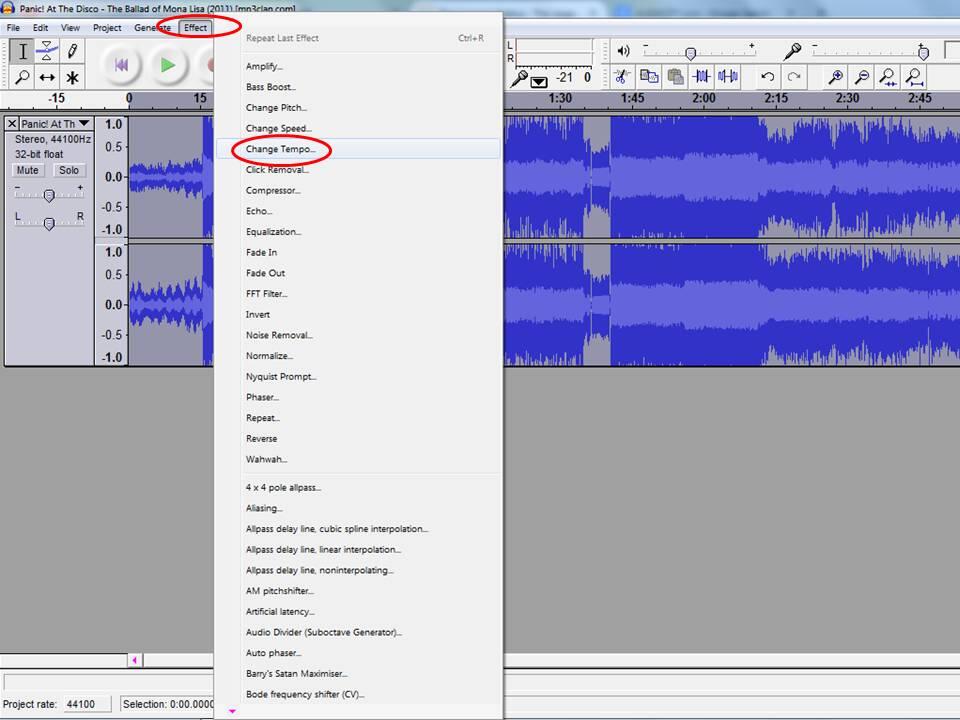
Task: Open the View menu
Action: pyautogui.click(x=70, y=28)
